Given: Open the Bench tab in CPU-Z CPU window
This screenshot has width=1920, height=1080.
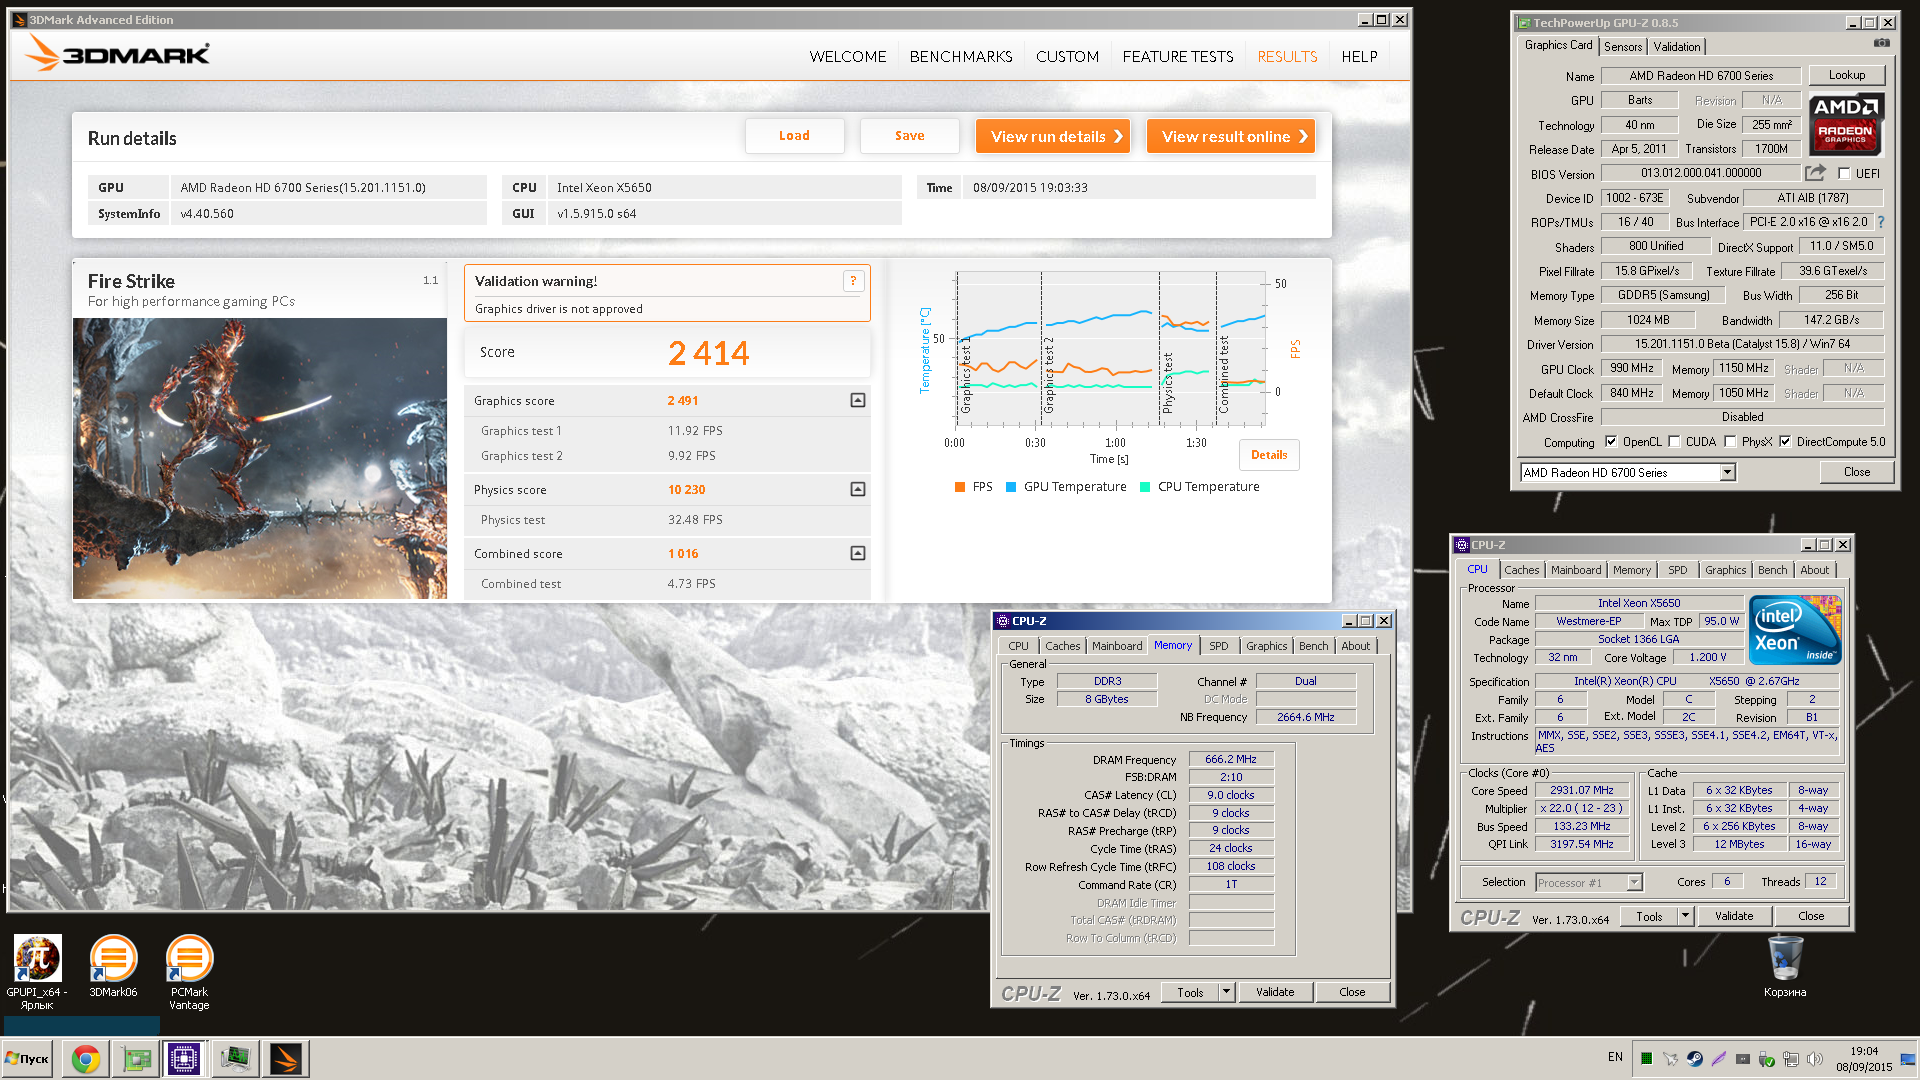Looking at the screenshot, I should 1772,570.
